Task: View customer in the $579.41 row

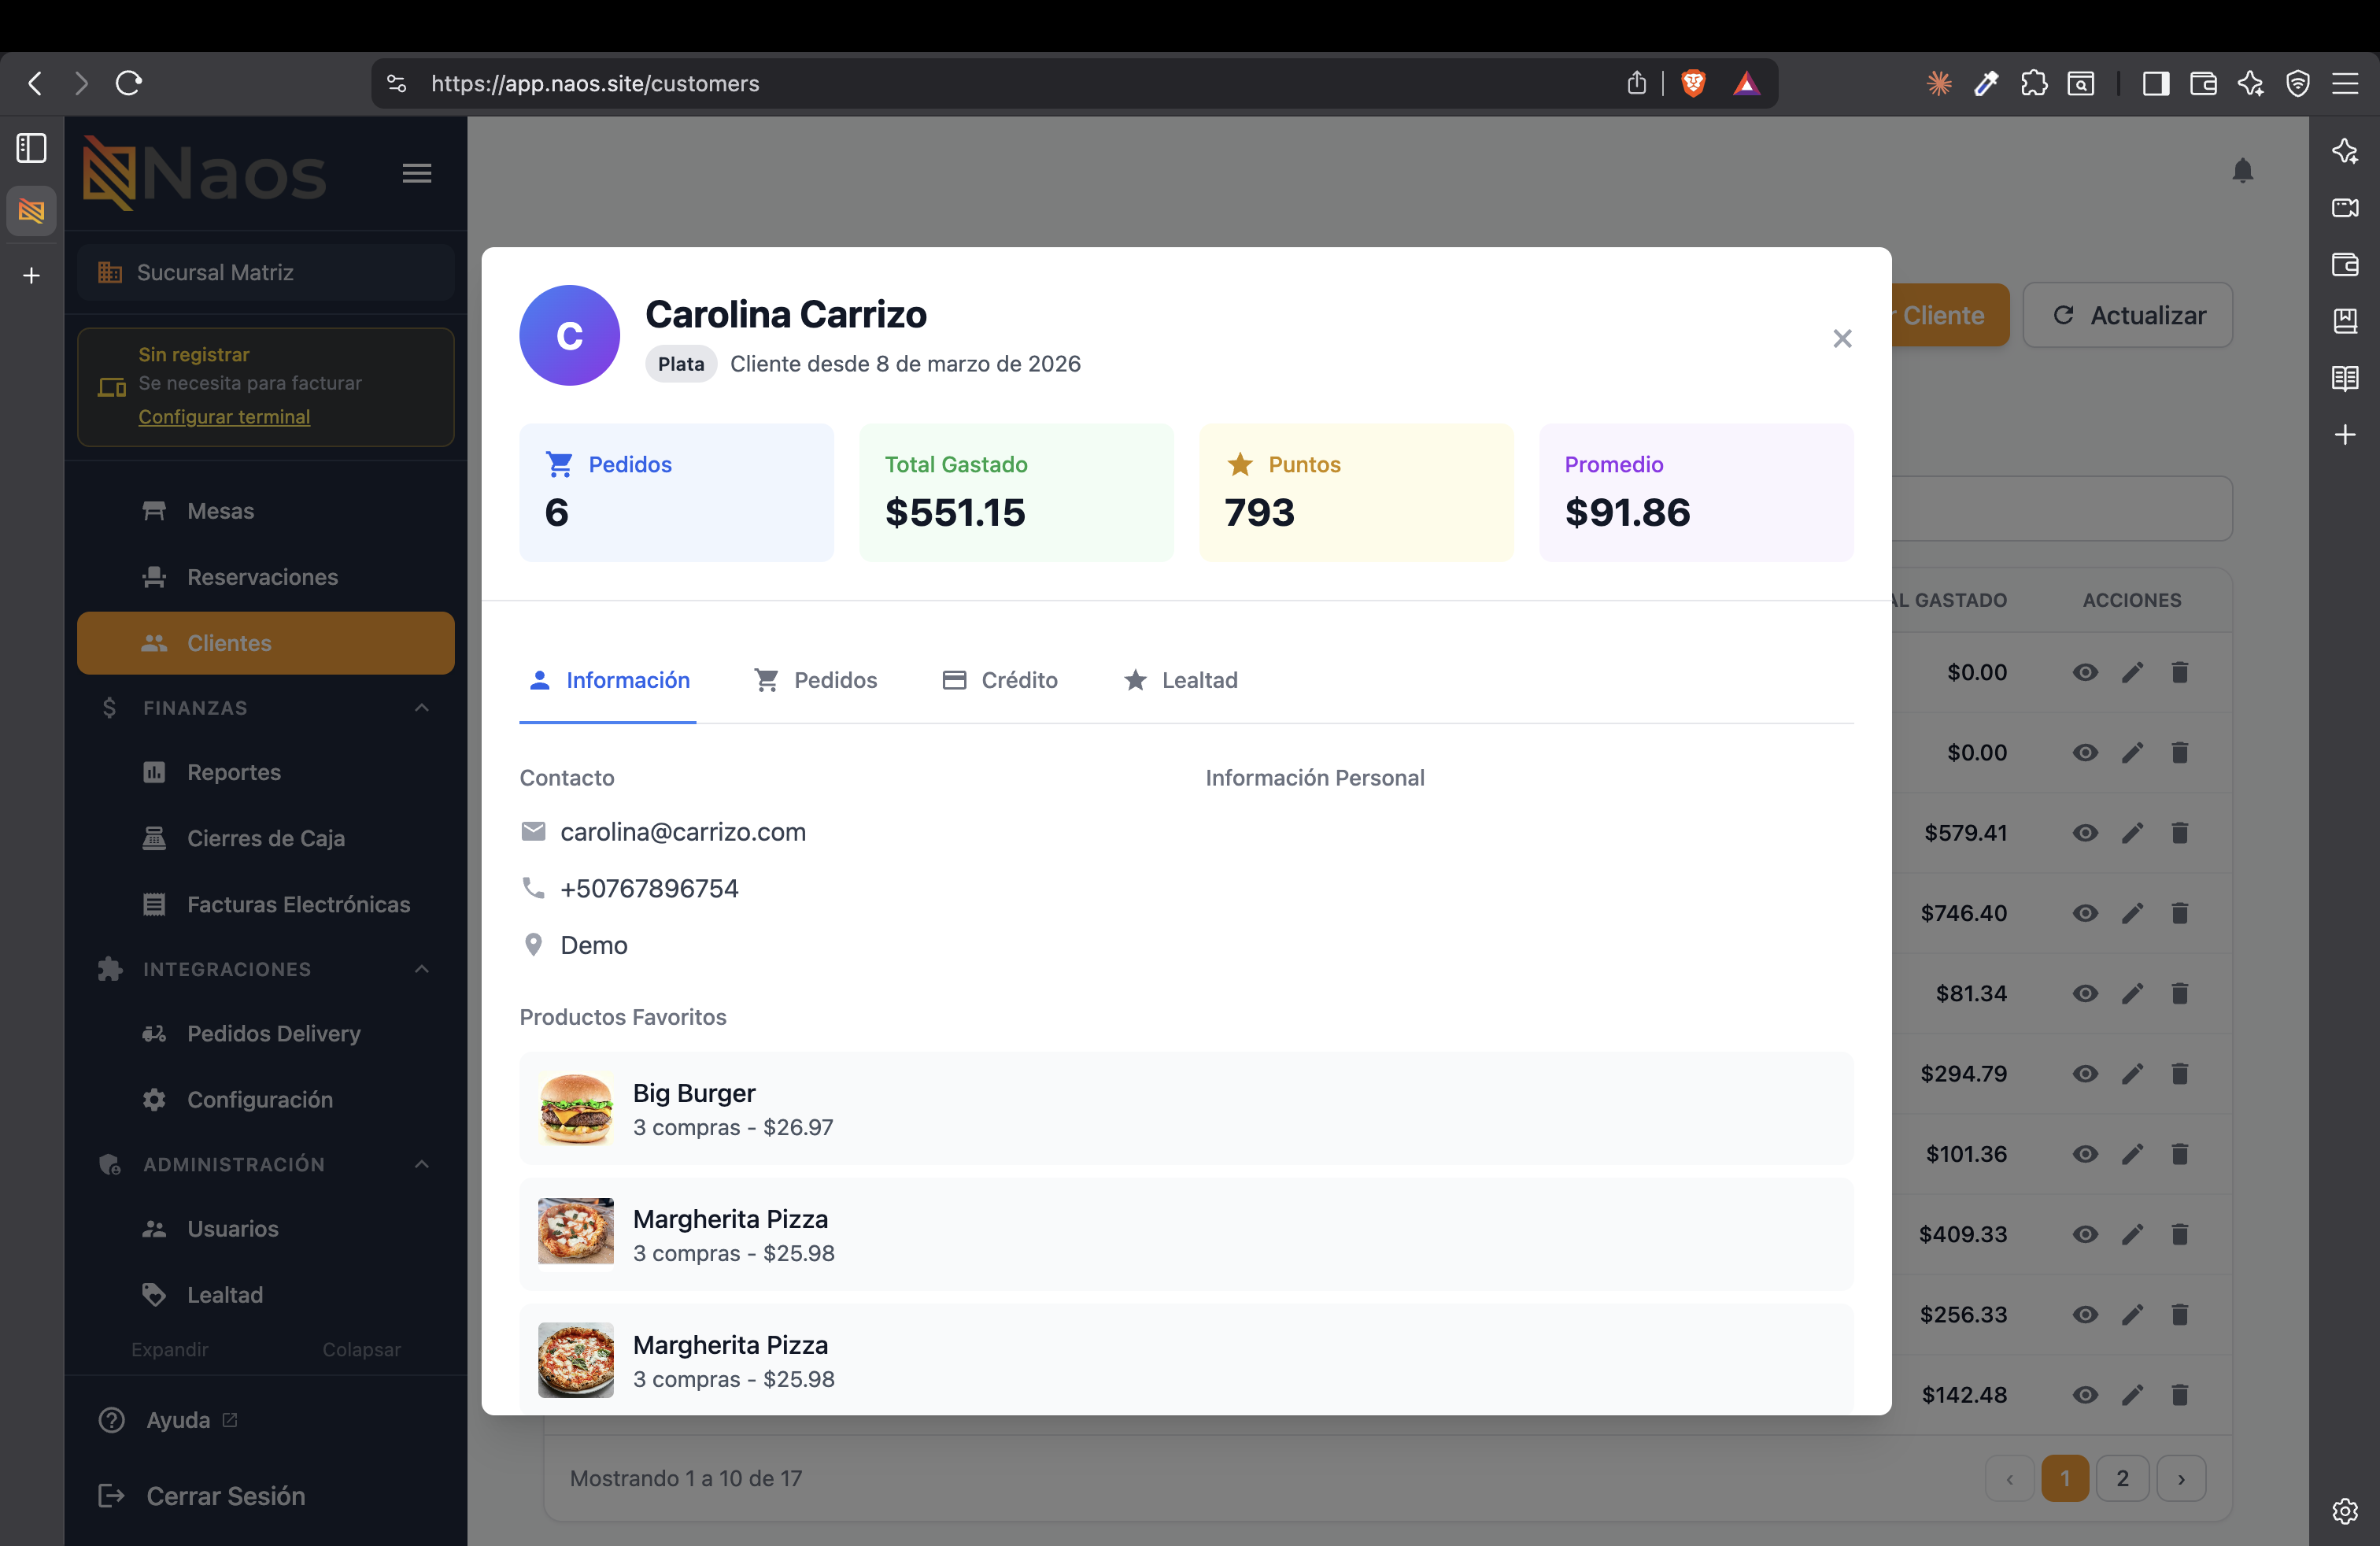Action: point(2085,833)
